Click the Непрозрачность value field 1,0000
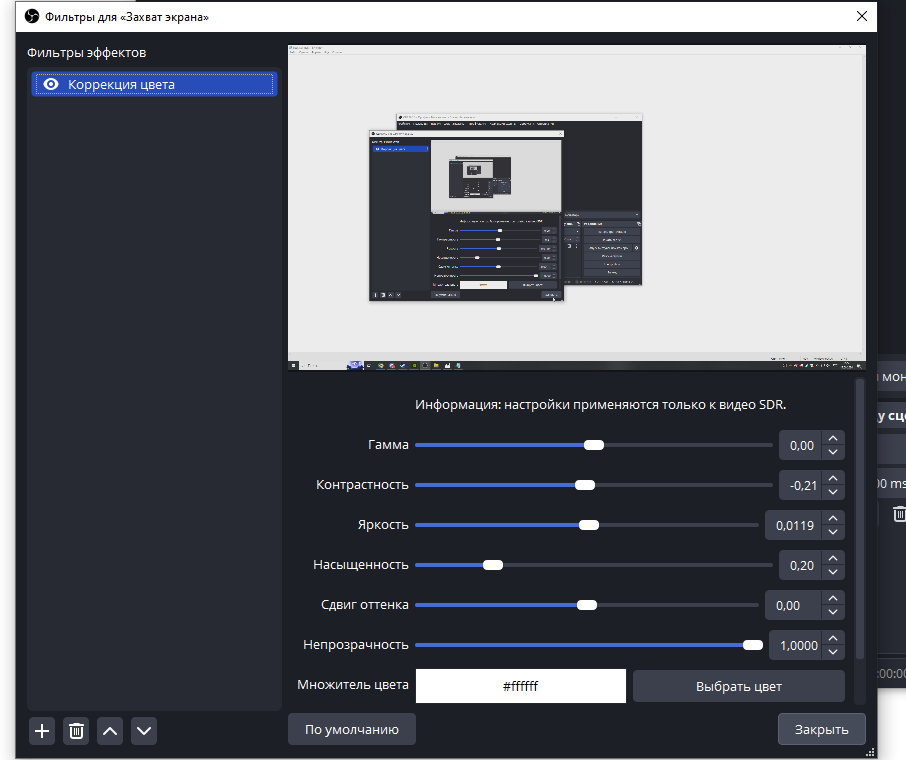This screenshot has height=760, width=906. 796,646
